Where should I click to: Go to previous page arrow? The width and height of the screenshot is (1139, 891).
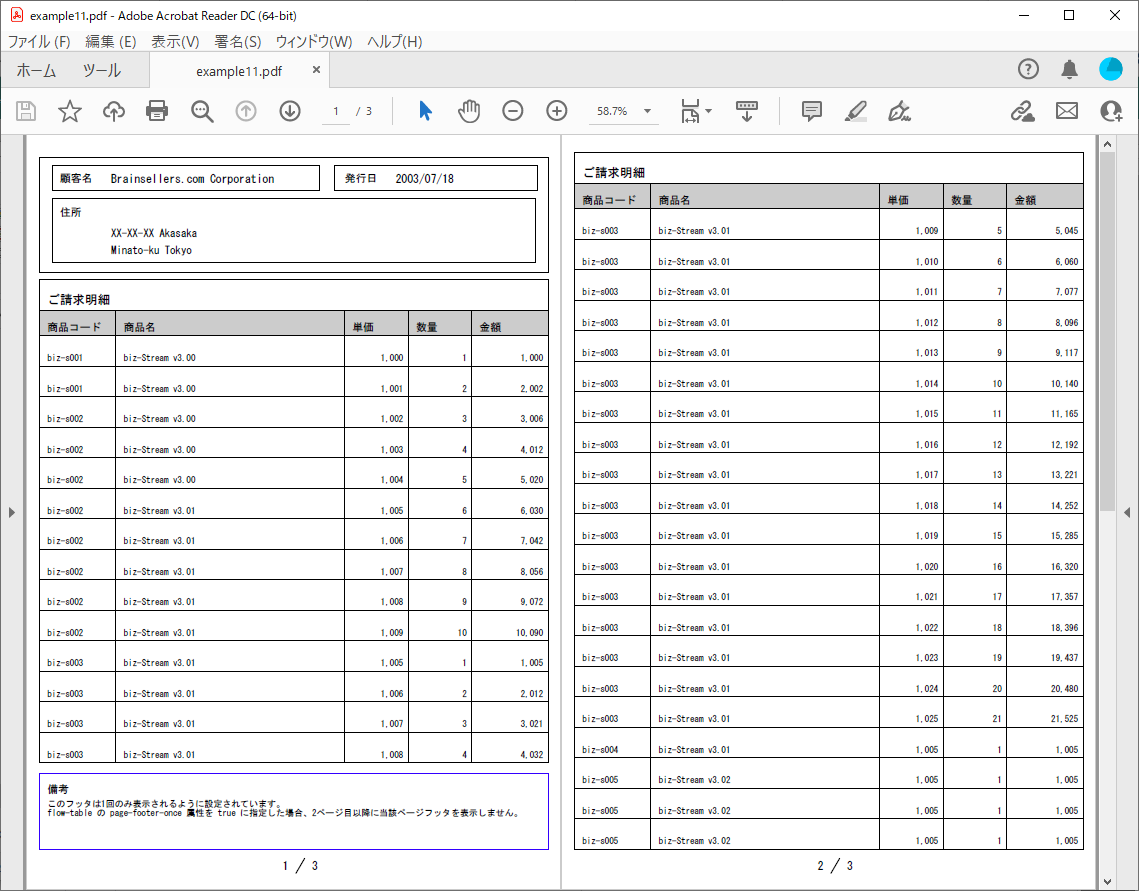246,111
